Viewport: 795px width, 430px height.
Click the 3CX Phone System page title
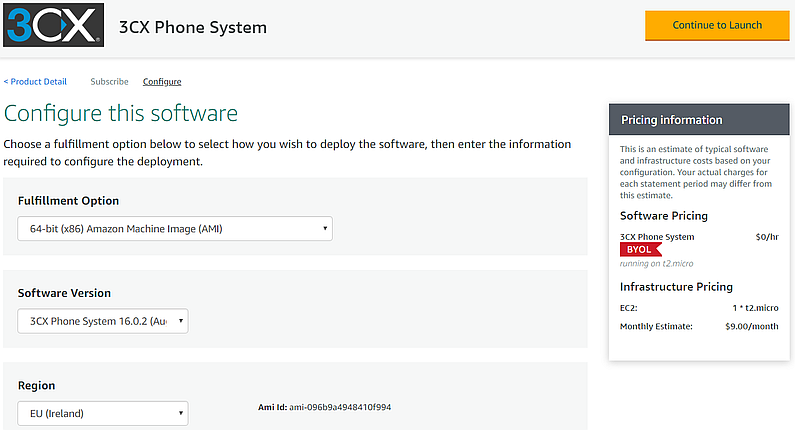193,27
